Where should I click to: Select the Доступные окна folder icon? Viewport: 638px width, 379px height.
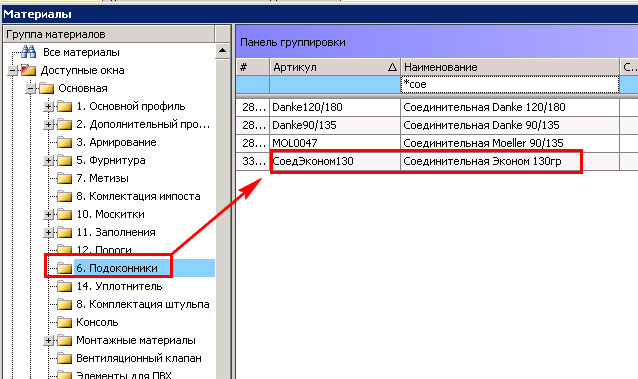(x=28, y=70)
